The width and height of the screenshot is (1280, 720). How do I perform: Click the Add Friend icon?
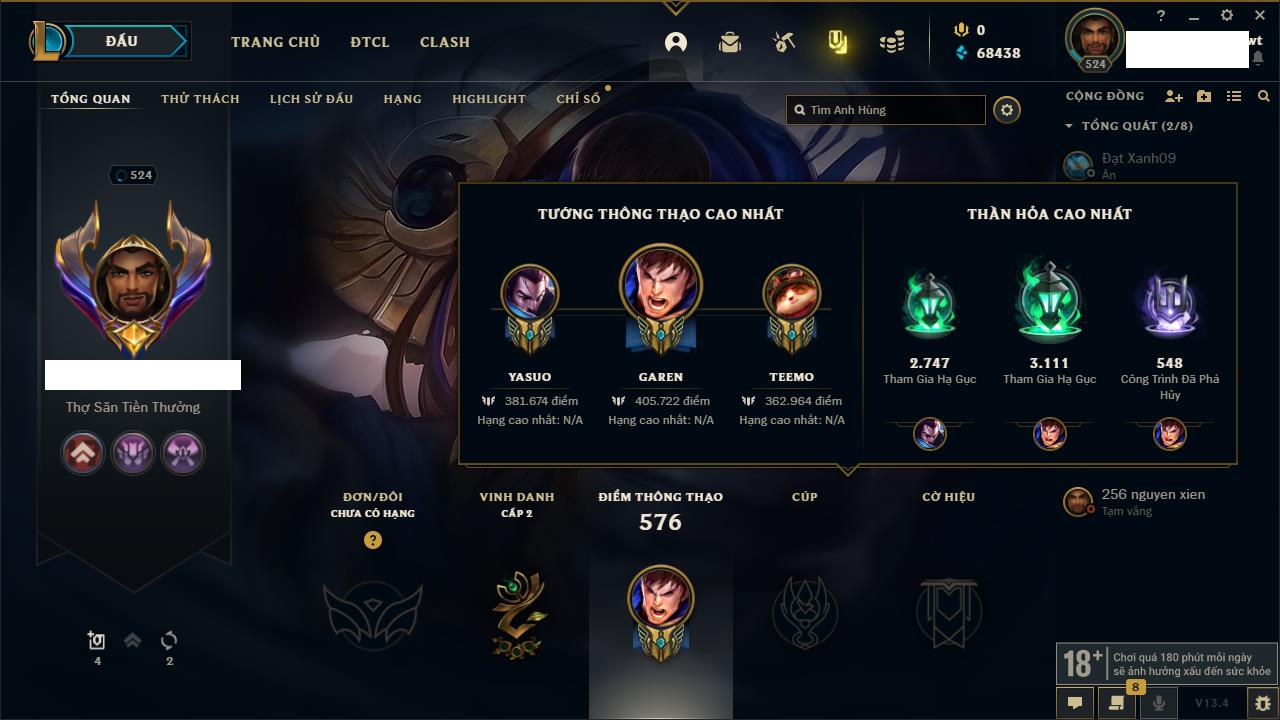[1174, 96]
